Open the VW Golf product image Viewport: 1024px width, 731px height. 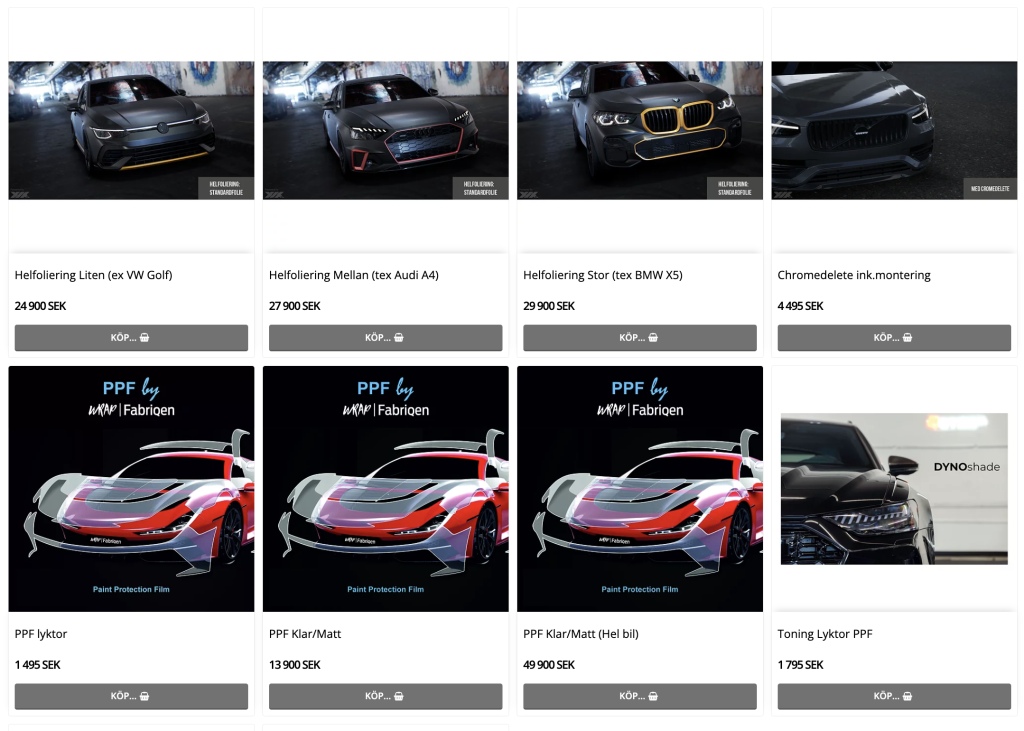[131, 131]
